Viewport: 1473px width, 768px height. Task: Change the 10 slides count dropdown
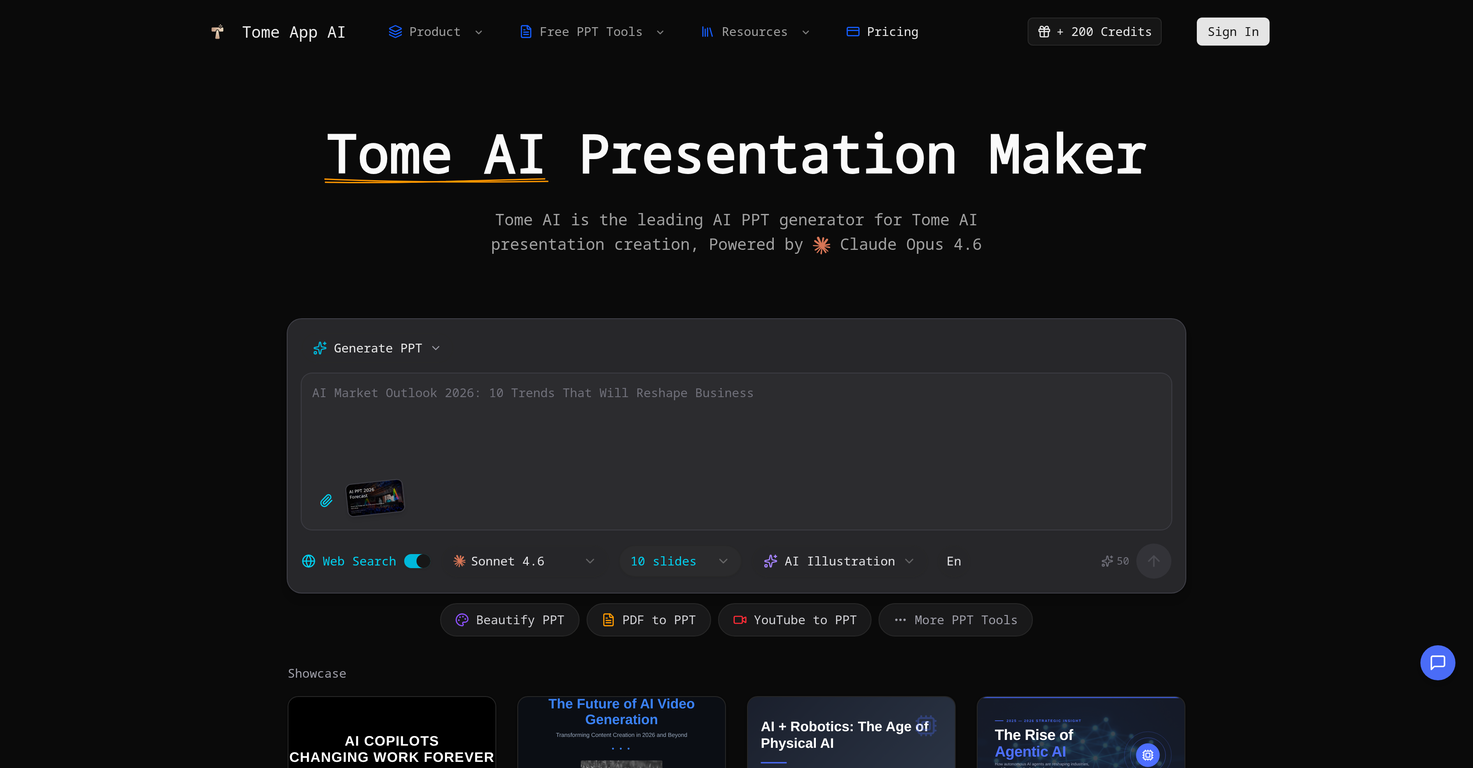[x=679, y=561]
